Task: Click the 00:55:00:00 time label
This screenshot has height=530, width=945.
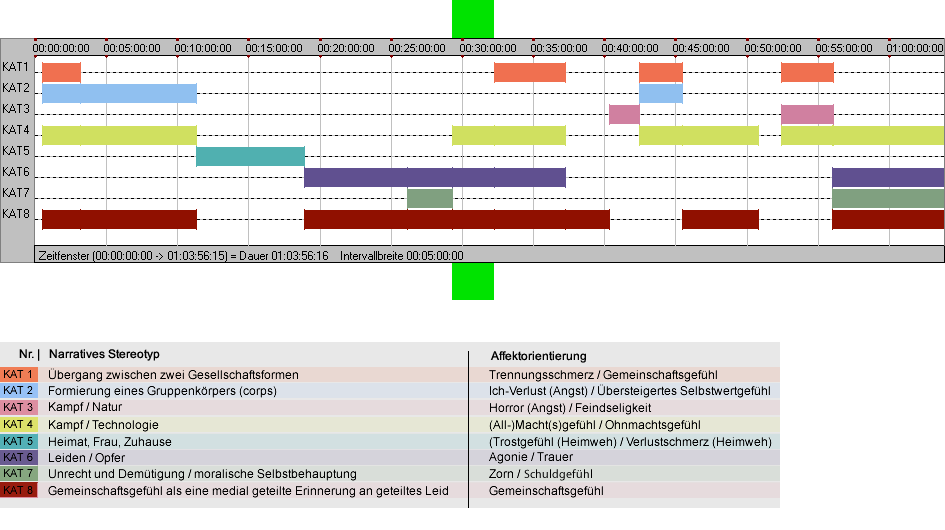Action: [844, 48]
